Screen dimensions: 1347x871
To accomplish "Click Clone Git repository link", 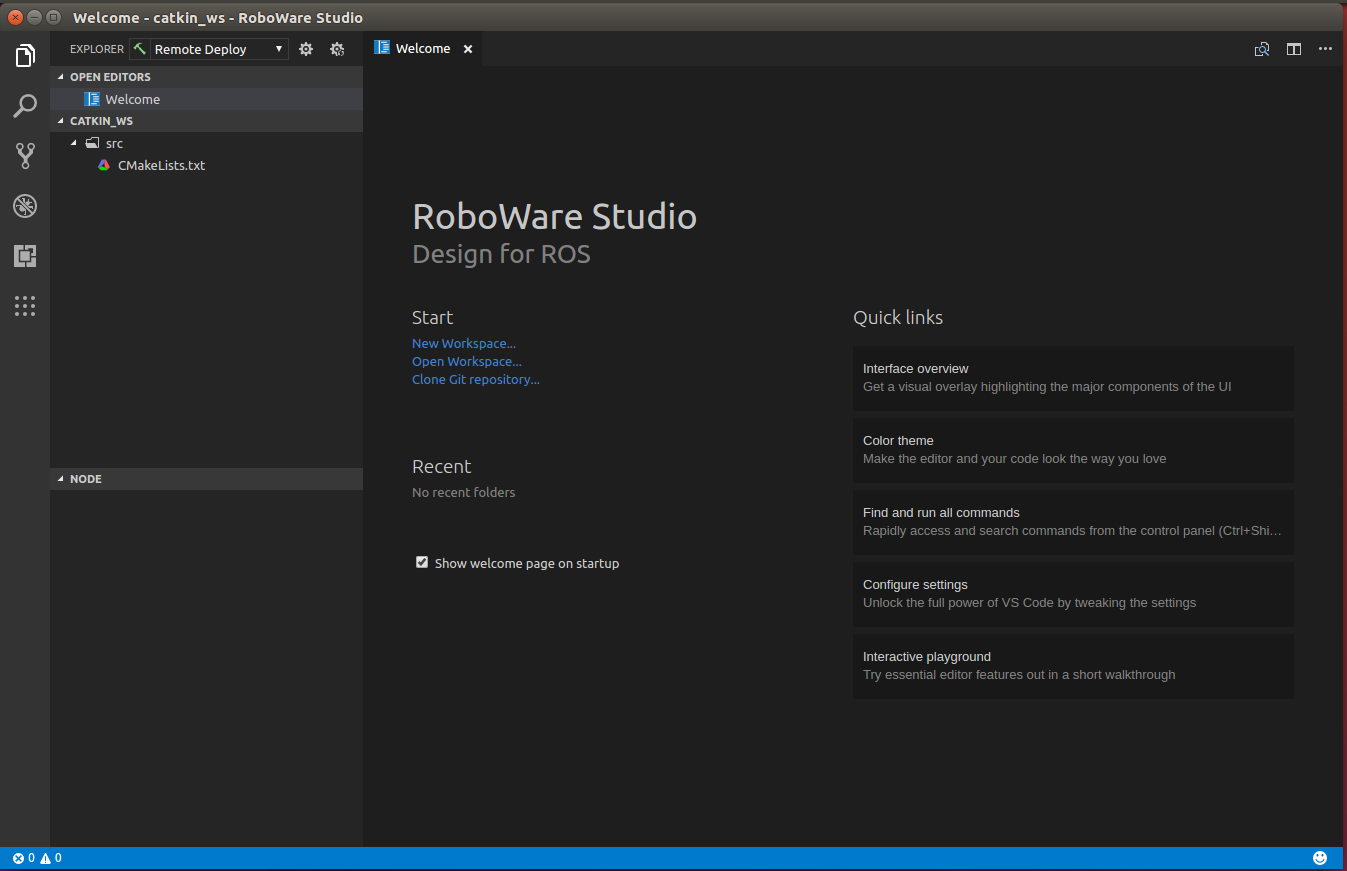I will [x=475, y=380].
